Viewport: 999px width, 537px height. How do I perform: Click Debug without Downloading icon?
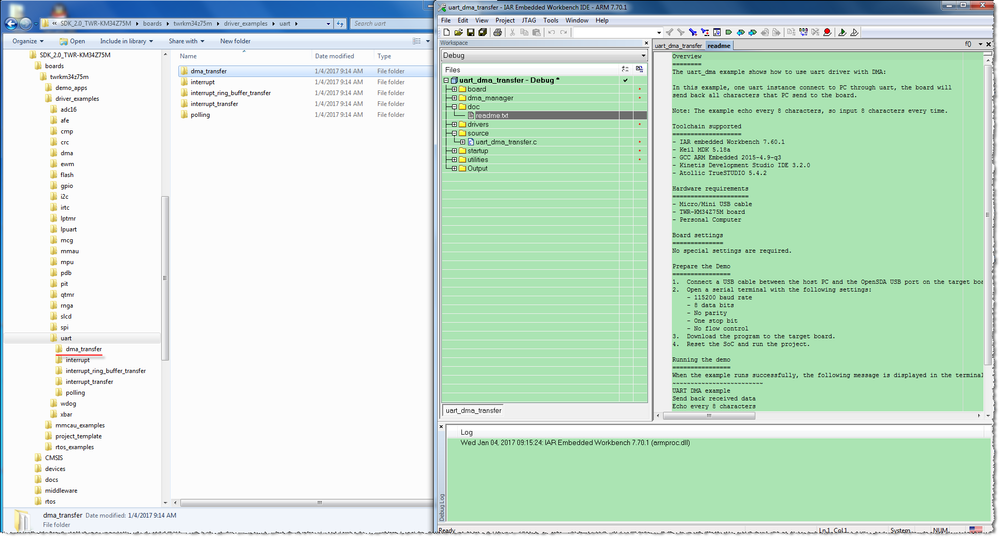(x=854, y=32)
